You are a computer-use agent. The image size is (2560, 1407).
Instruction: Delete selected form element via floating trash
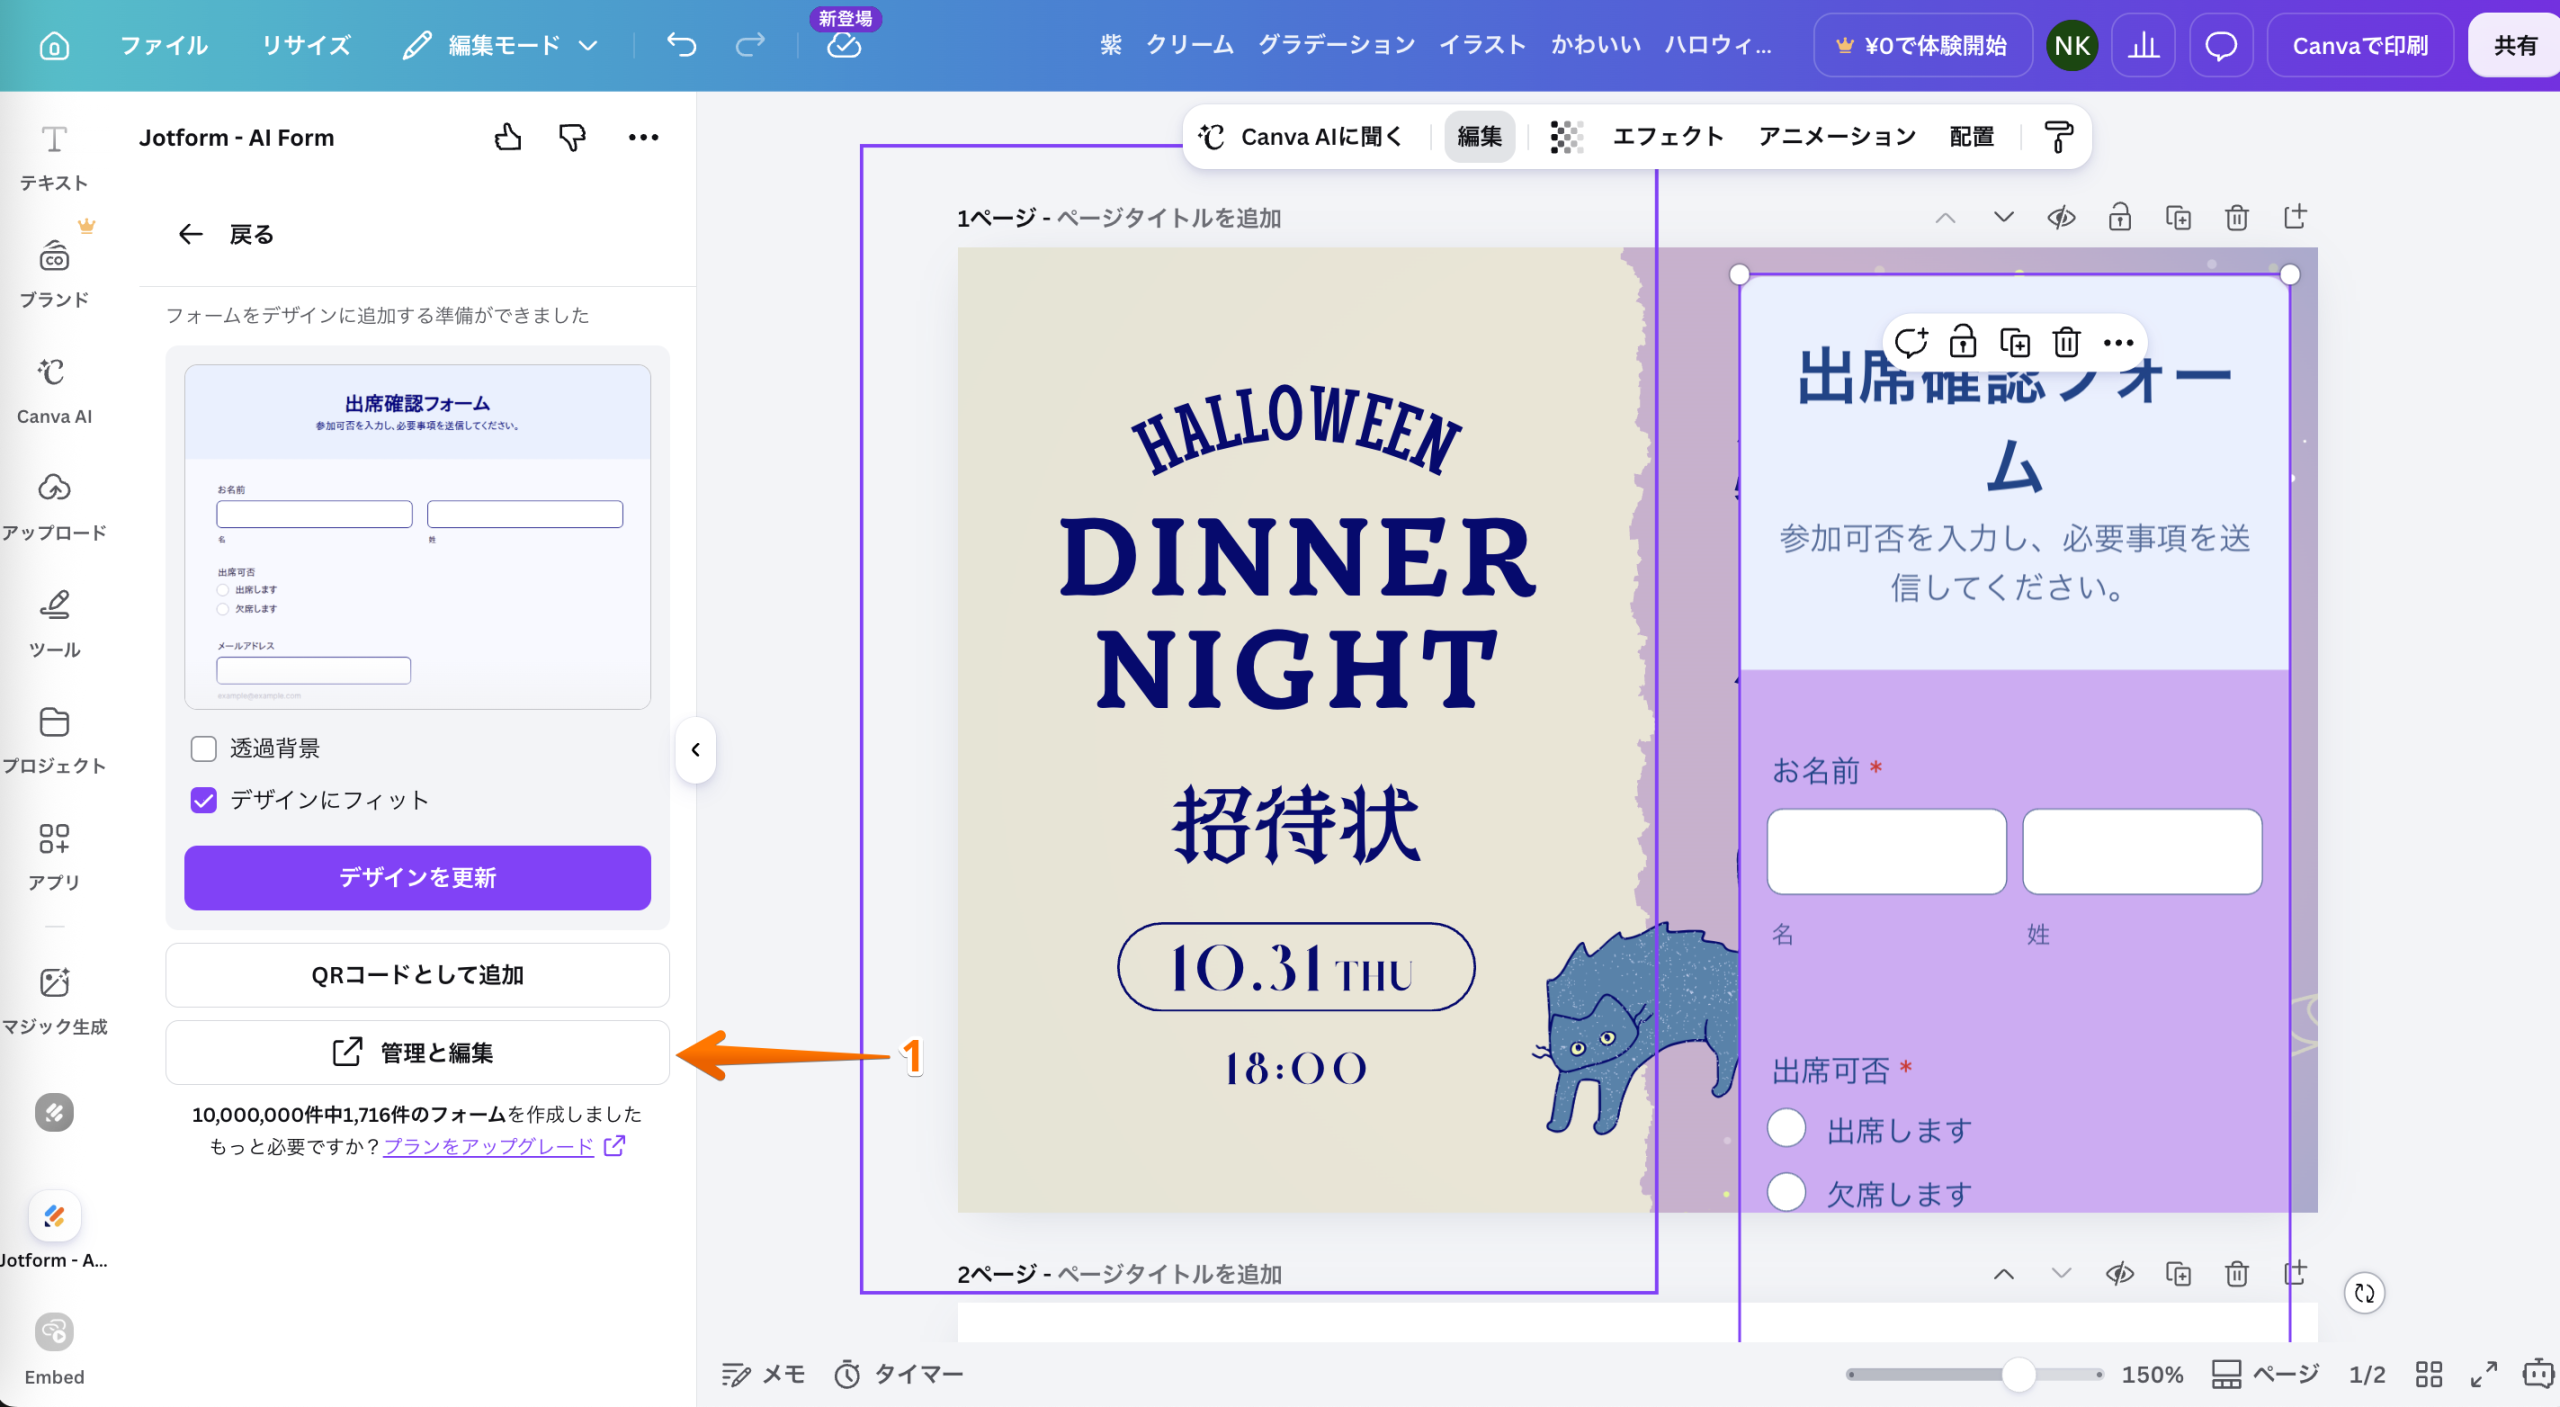point(2066,342)
